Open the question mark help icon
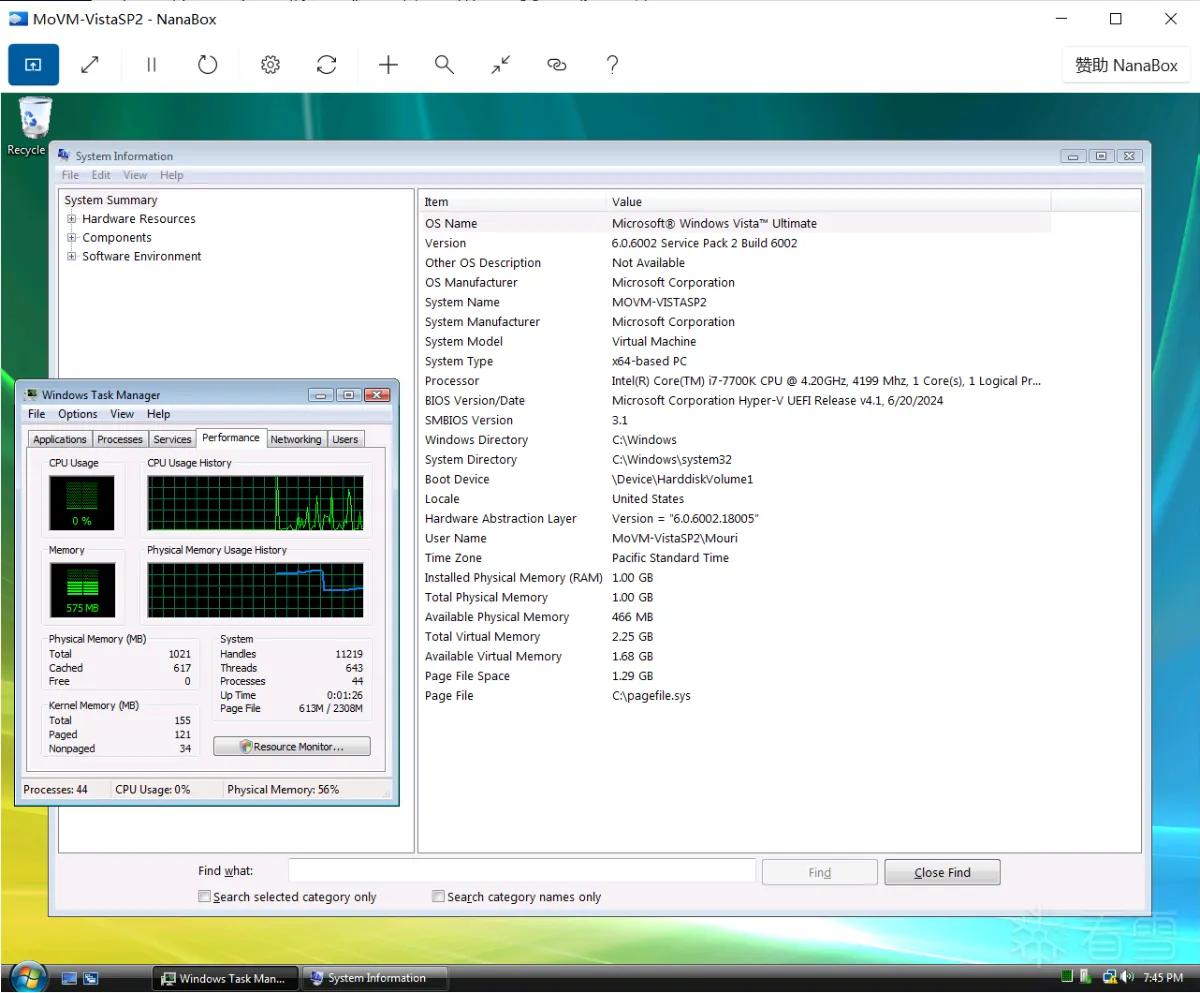1200x993 pixels. coord(613,65)
